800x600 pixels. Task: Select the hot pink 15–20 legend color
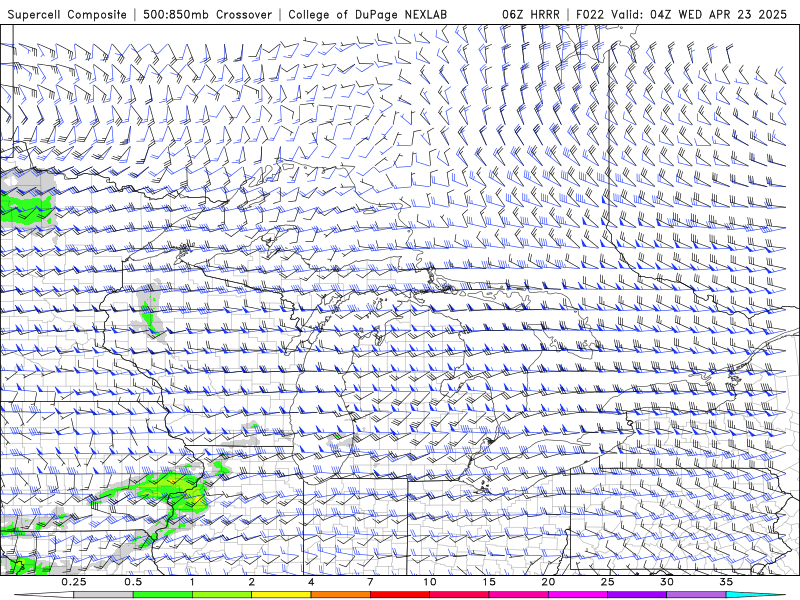tap(518, 595)
